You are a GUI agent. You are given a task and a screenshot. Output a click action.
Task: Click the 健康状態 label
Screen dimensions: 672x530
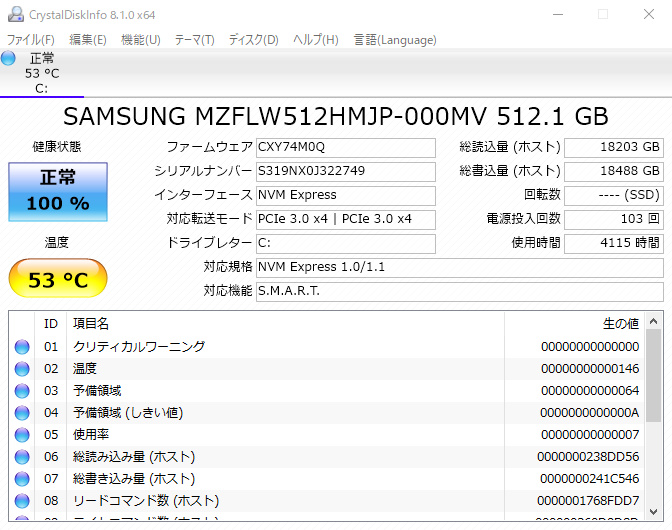[x=57, y=147]
